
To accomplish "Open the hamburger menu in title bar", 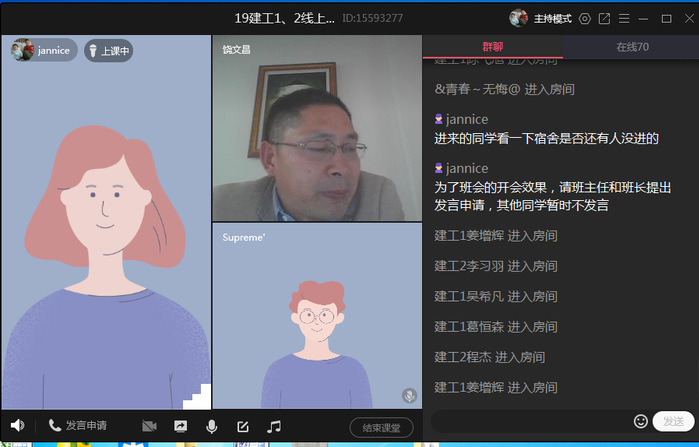I will click(x=624, y=18).
